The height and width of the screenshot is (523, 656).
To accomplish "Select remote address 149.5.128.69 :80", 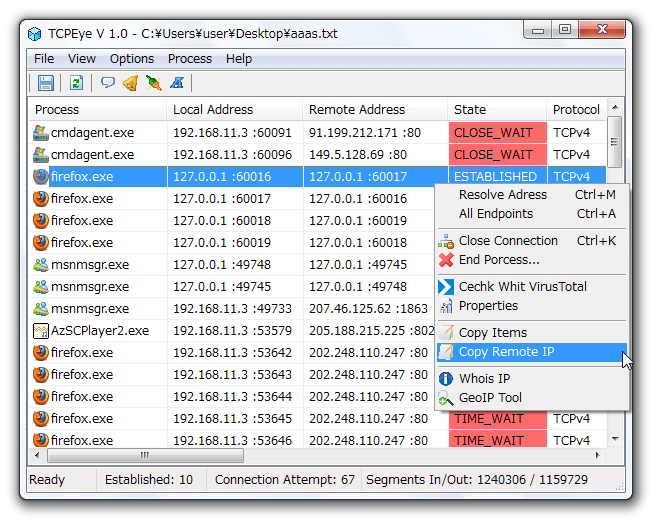I will click(358, 155).
